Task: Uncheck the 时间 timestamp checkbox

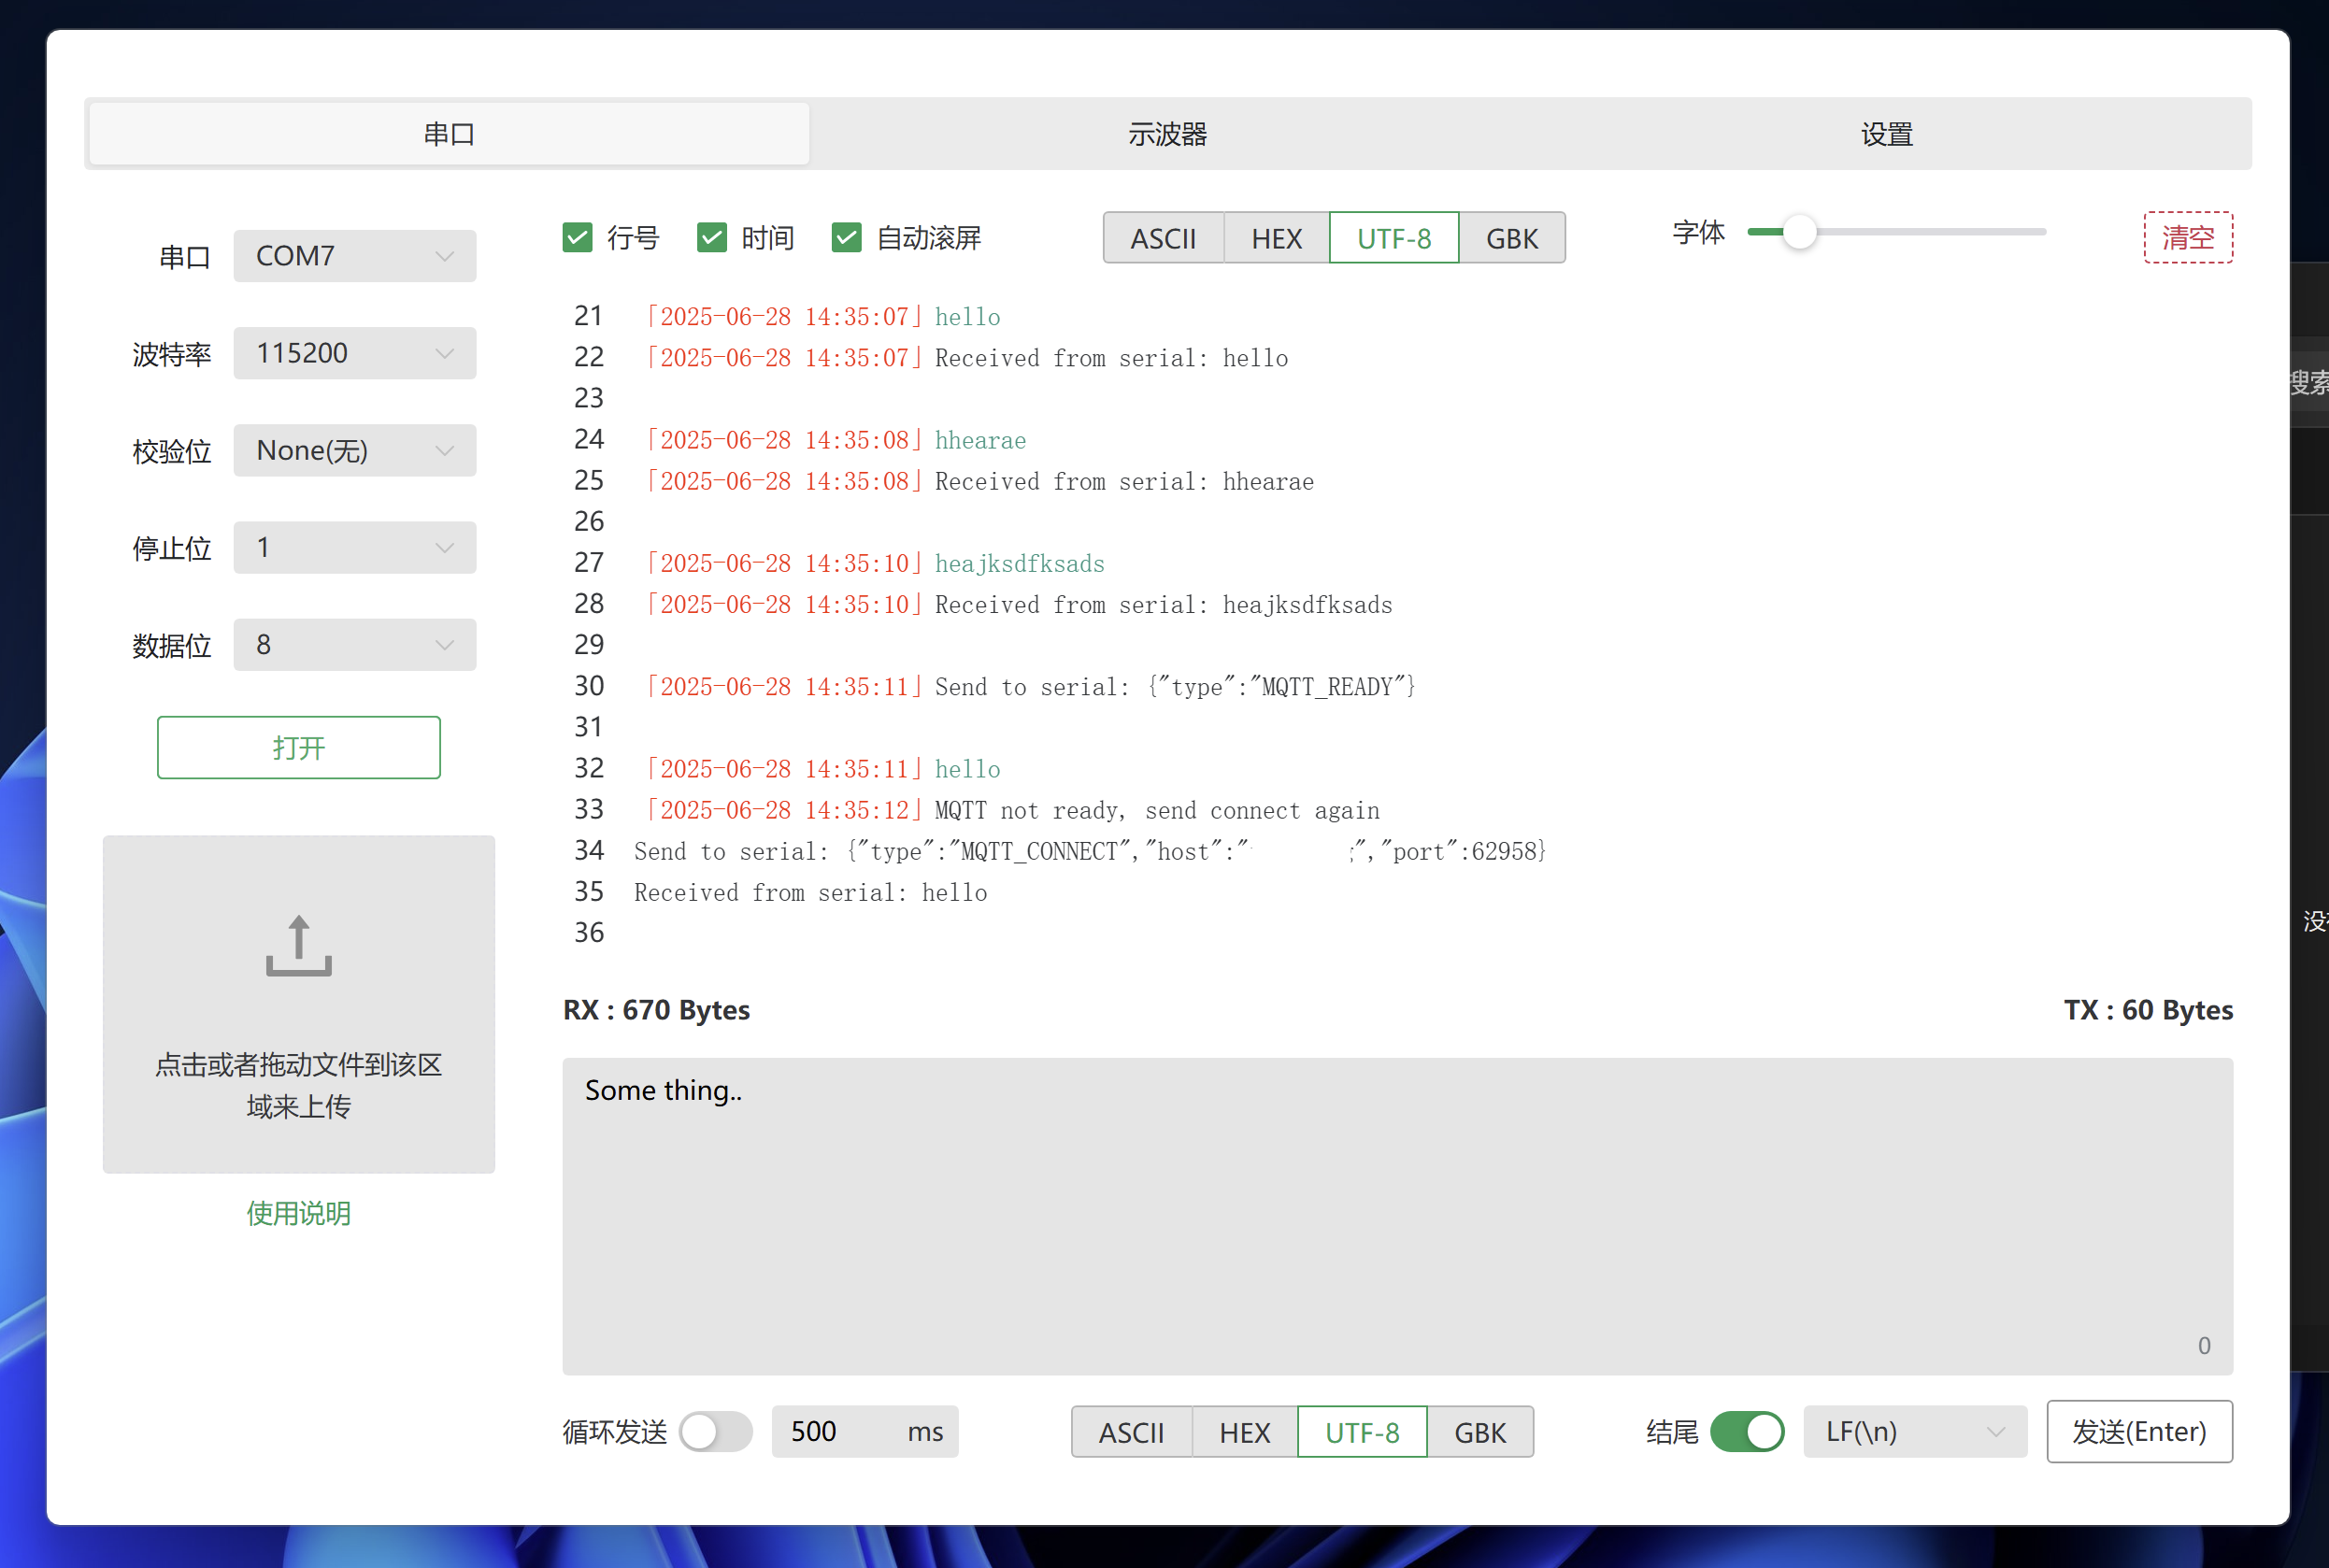Action: [x=712, y=237]
